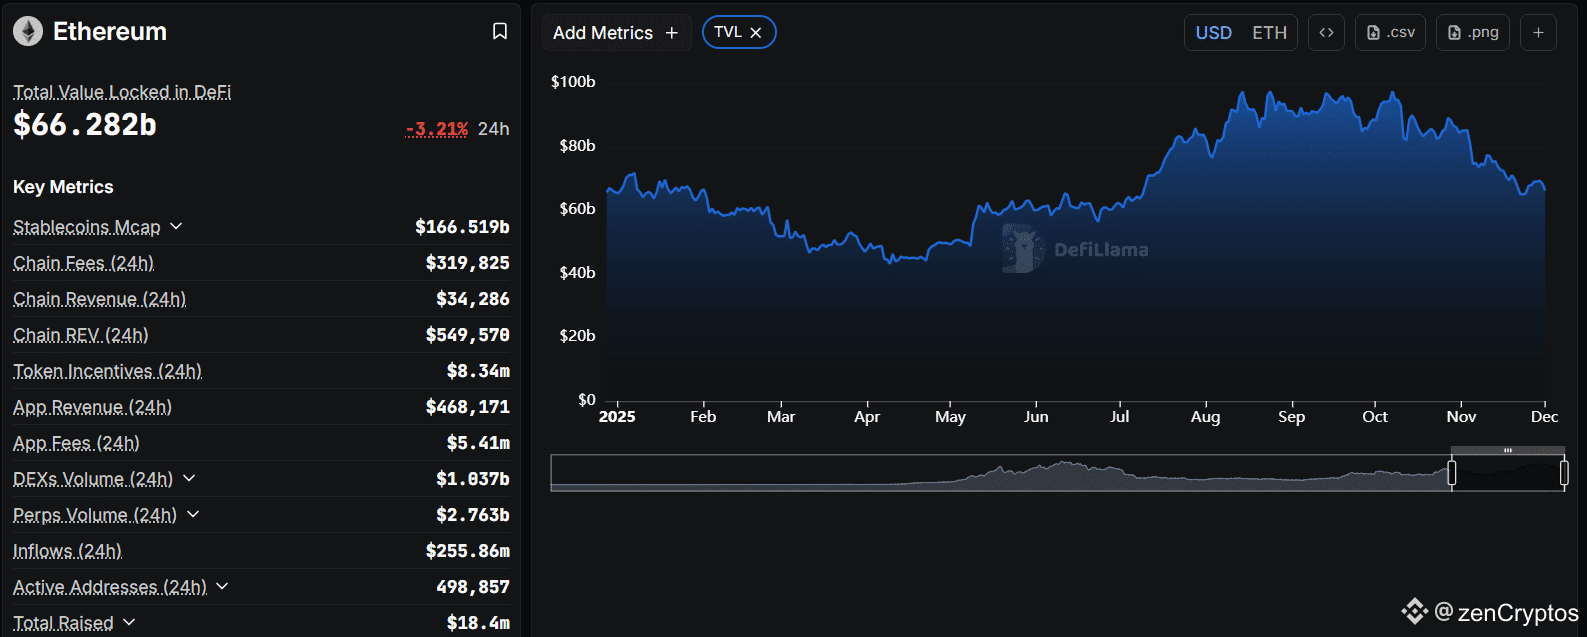Click the right handle of range slider
1587x637 pixels.
(1564, 473)
